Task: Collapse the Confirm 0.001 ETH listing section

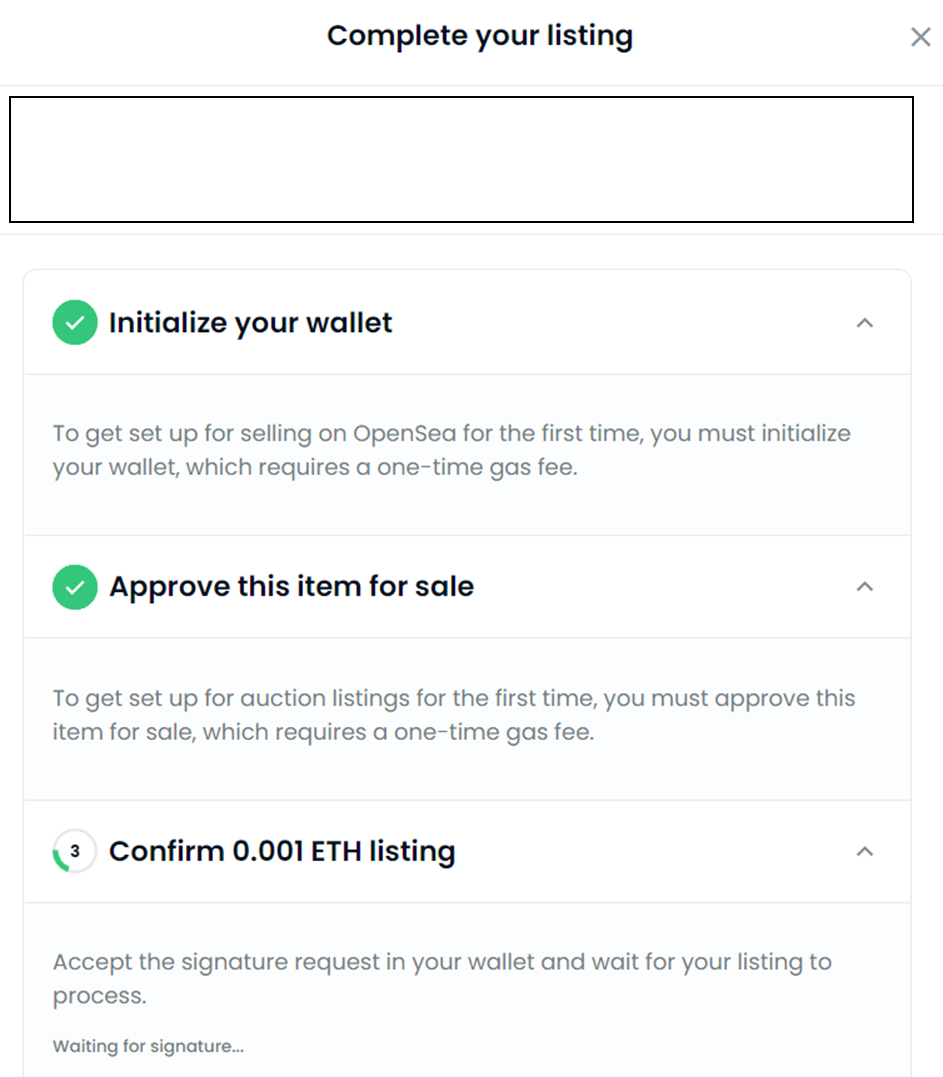Action: click(x=865, y=852)
